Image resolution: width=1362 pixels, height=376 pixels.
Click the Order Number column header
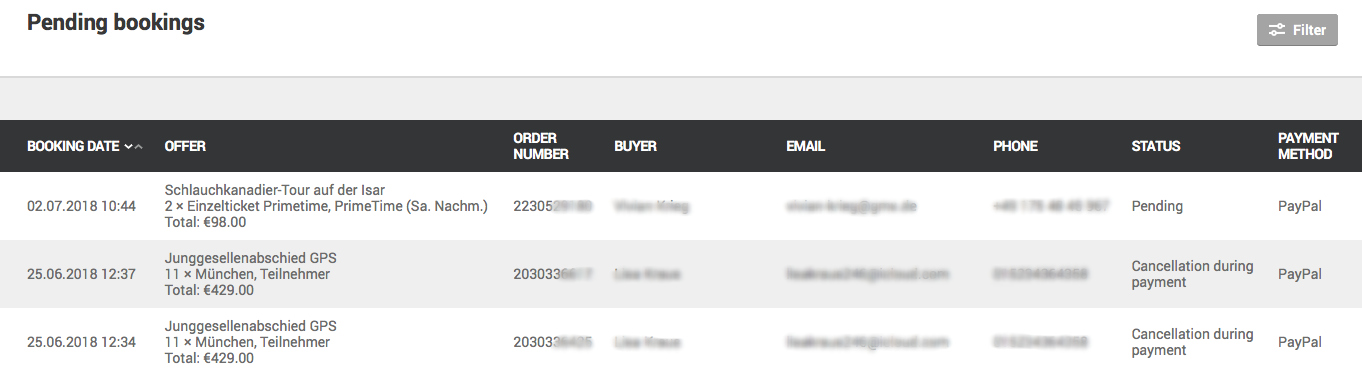[541, 146]
